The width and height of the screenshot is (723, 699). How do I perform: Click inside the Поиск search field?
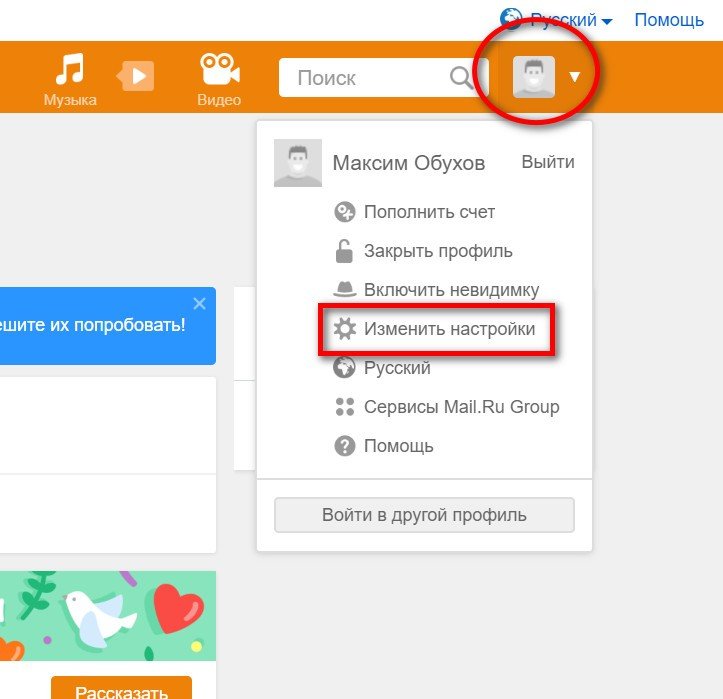pos(384,77)
